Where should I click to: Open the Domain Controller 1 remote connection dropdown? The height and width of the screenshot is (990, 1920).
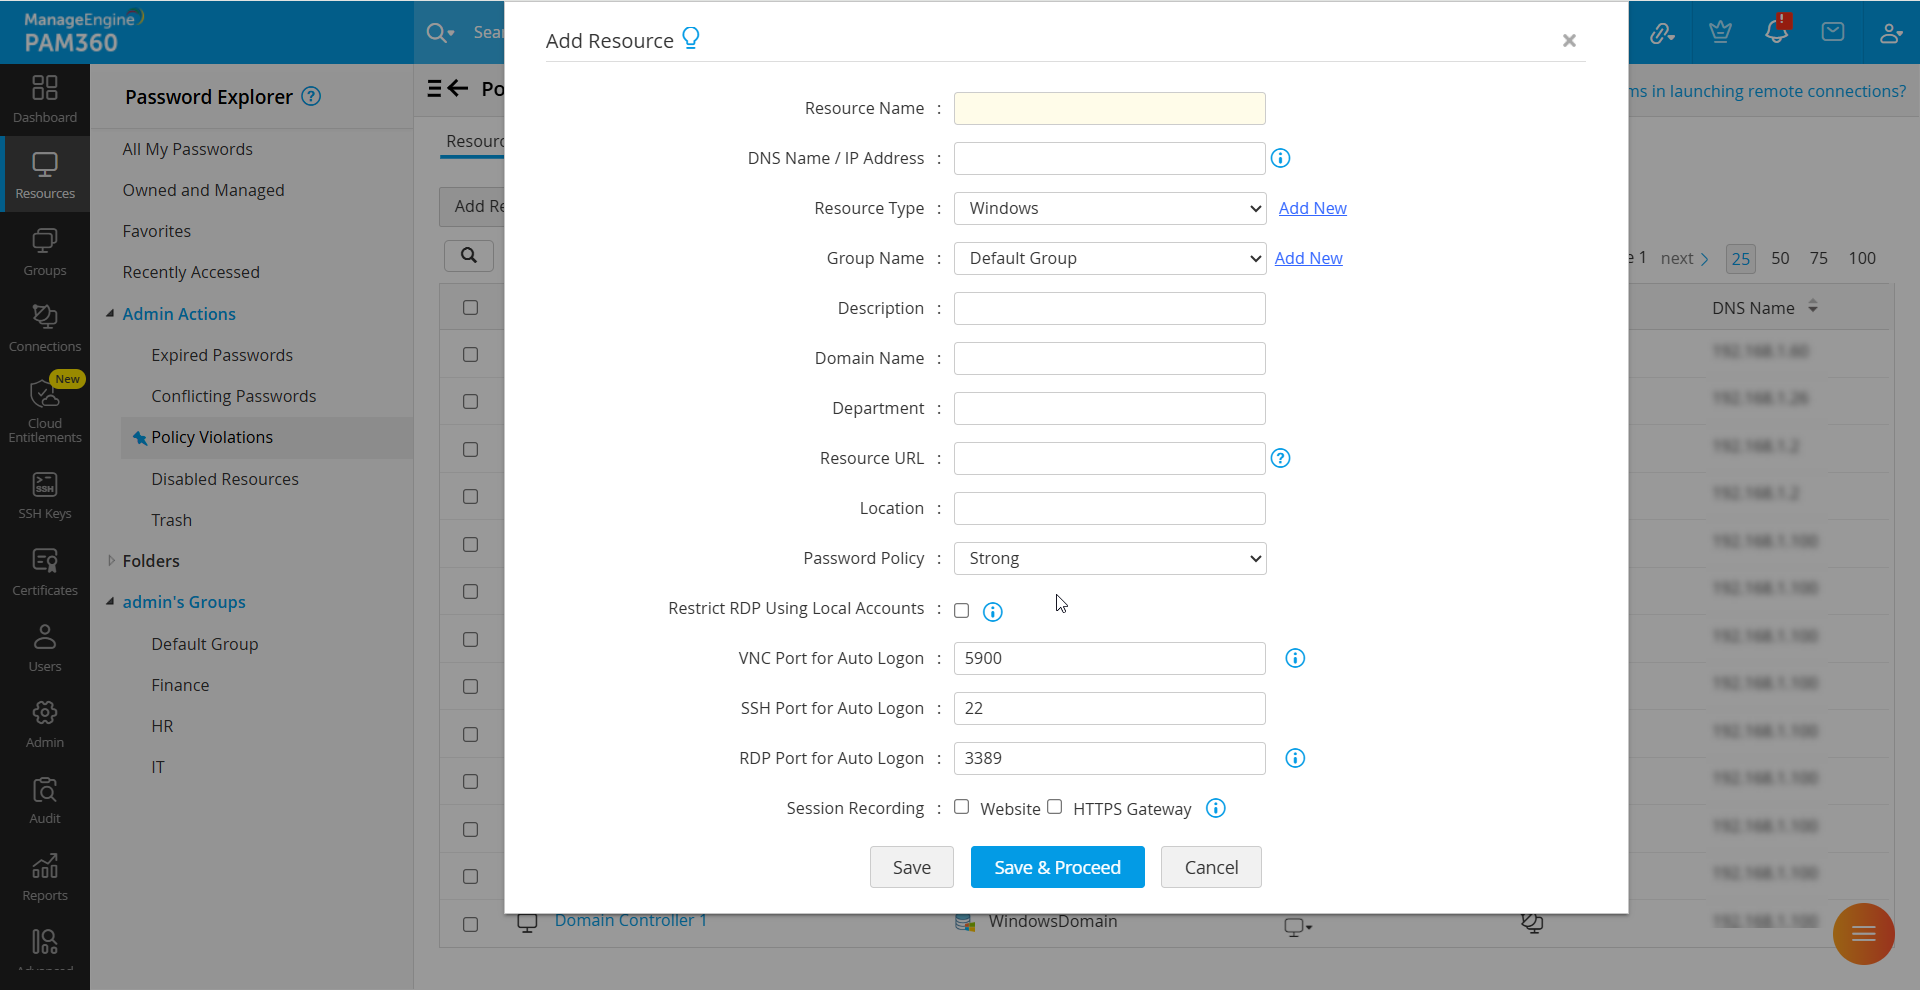tap(1298, 926)
